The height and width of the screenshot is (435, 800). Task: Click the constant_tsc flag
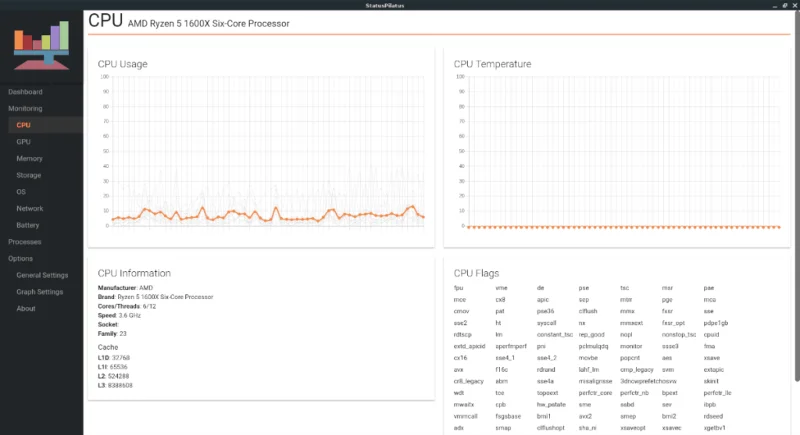click(x=555, y=335)
